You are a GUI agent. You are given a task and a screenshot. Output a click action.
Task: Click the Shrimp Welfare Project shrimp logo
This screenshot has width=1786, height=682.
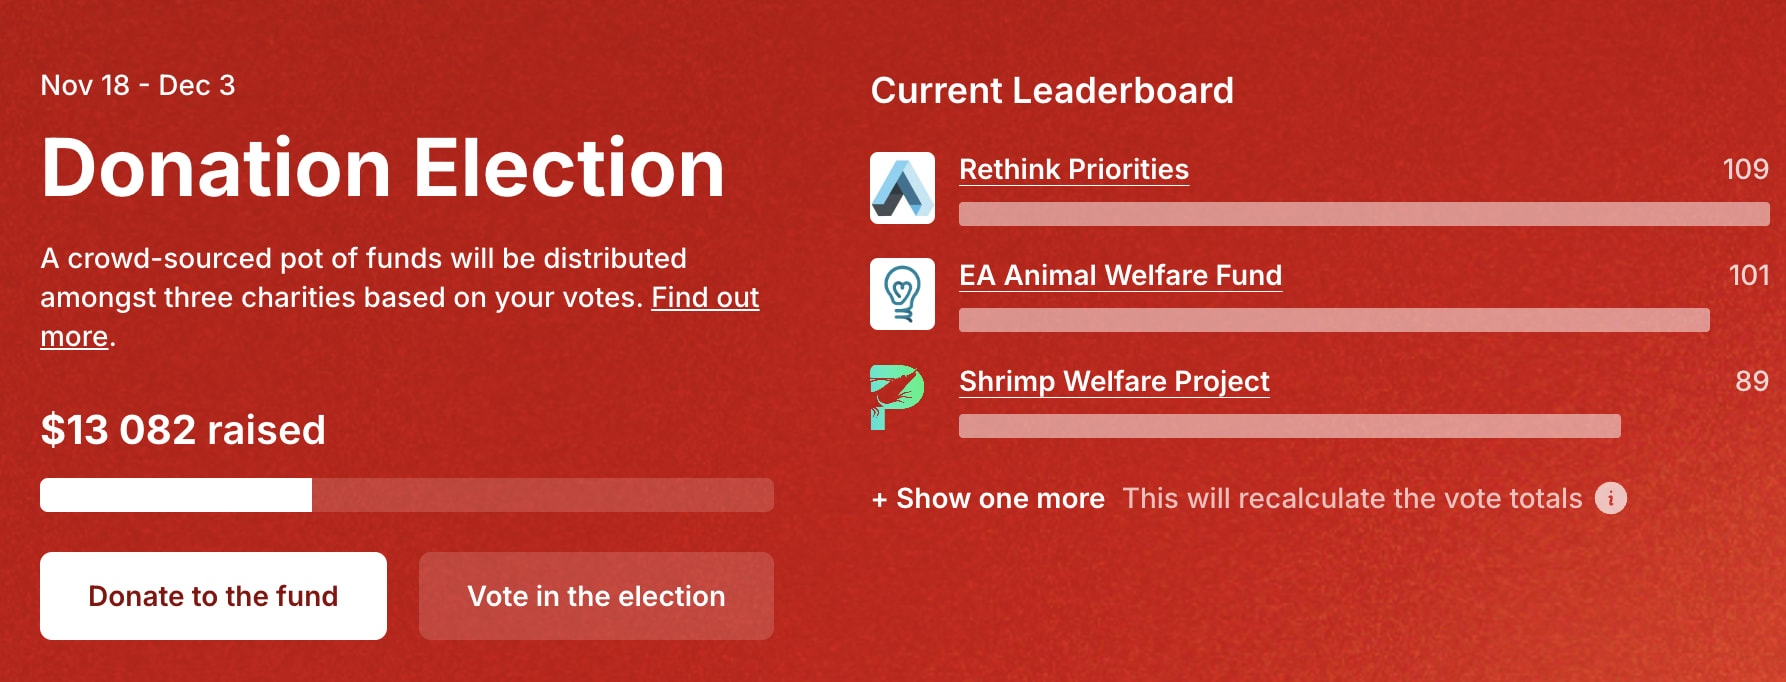(x=897, y=397)
